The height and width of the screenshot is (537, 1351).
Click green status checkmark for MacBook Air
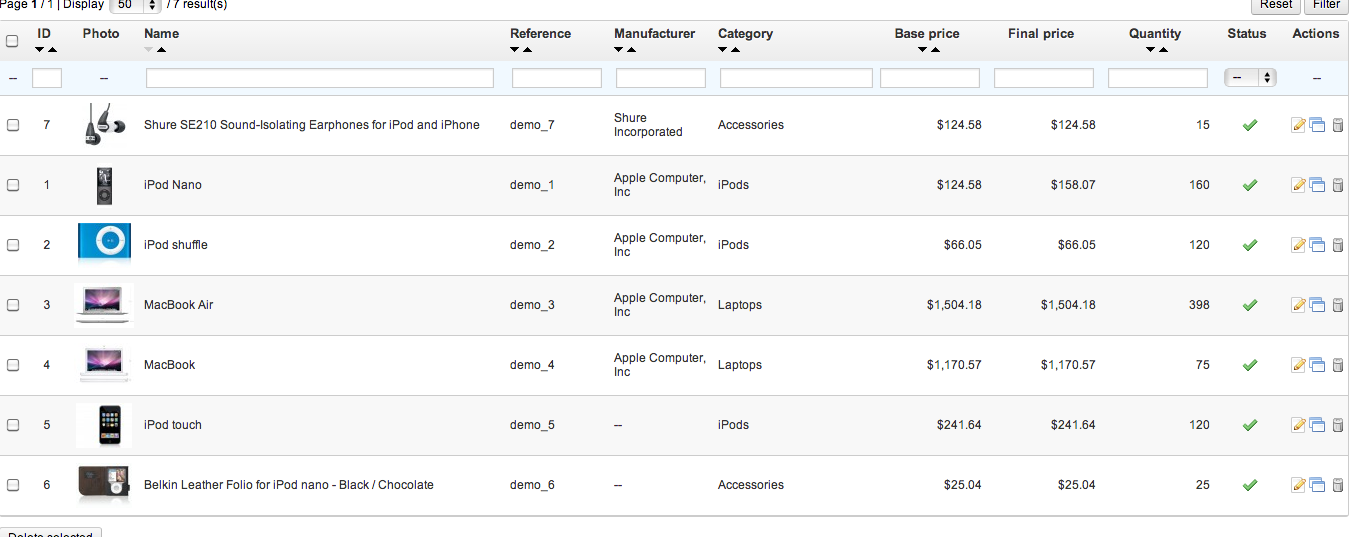click(1249, 305)
